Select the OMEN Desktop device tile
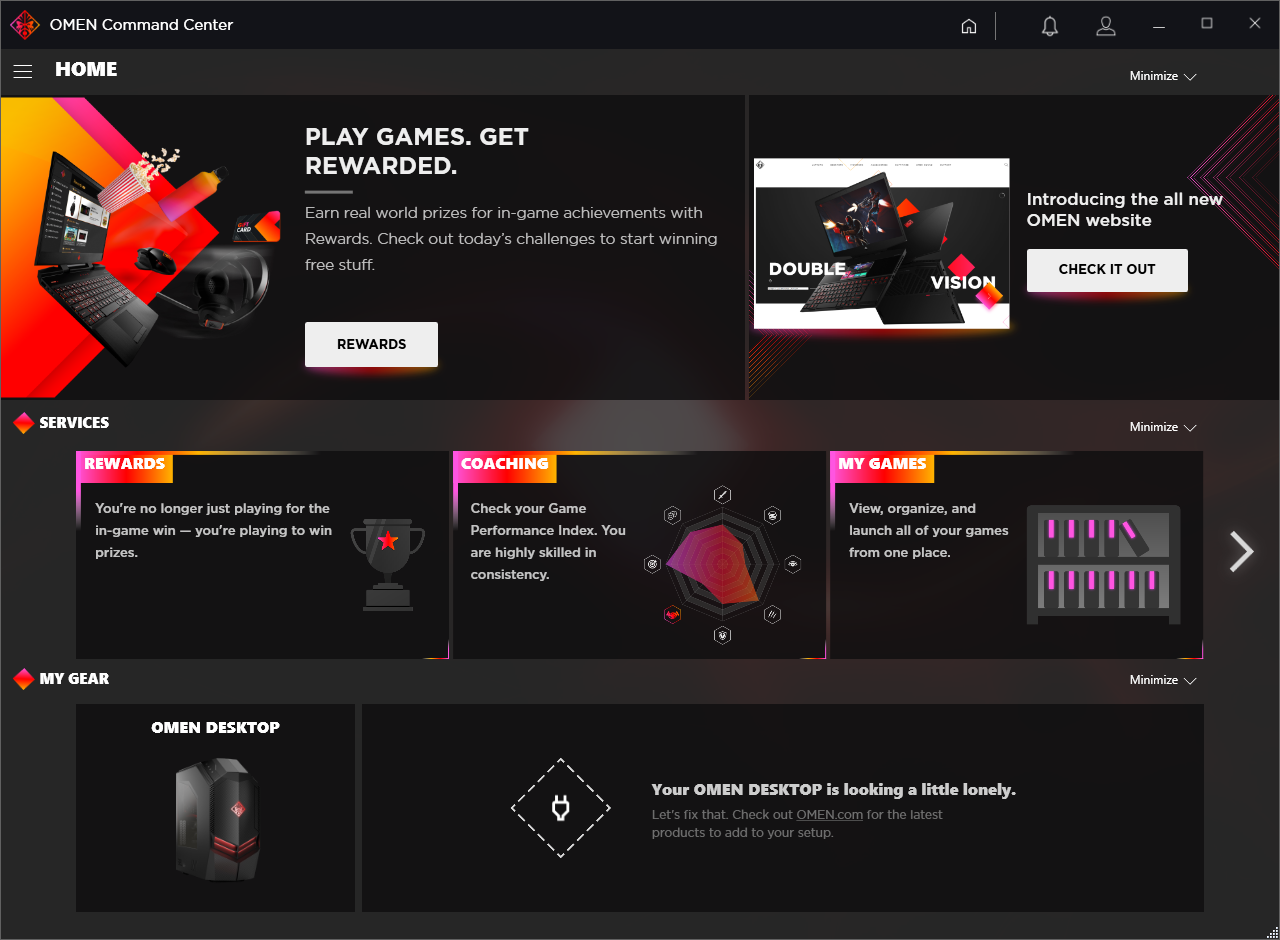This screenshot has height=940, width=1280. [x=215, y=808]
